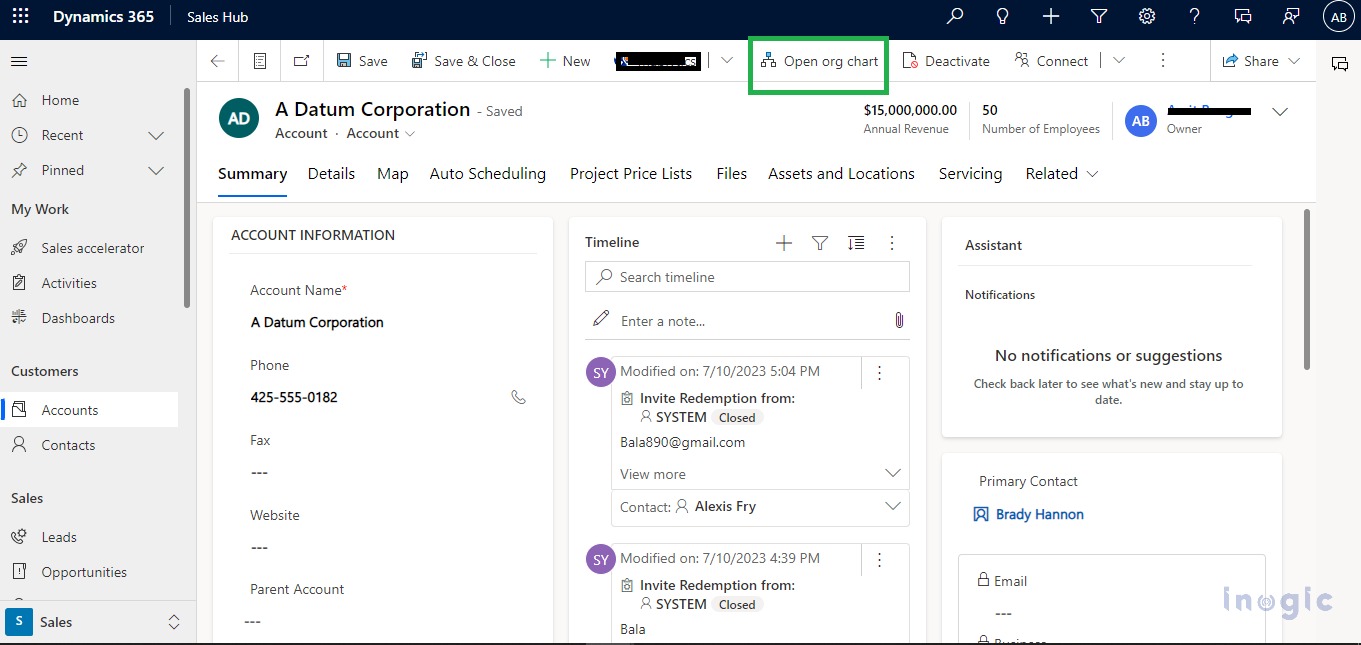Click Deactivate command
Viewport: 1361px width, 645px height.
click(x=946, y=61)
